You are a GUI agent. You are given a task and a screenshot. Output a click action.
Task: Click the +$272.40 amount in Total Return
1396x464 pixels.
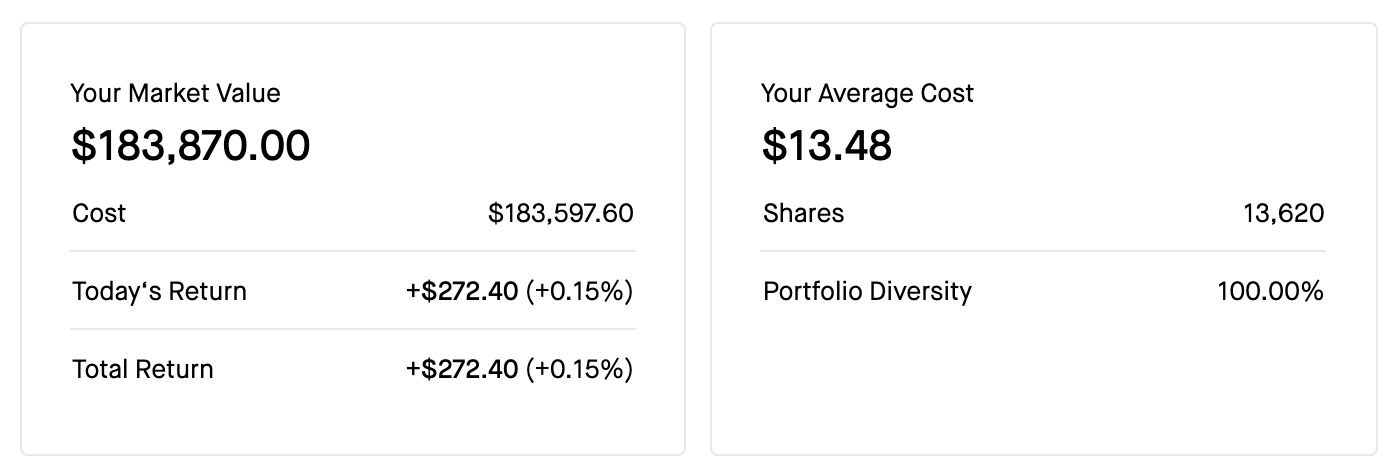(462, 369)
